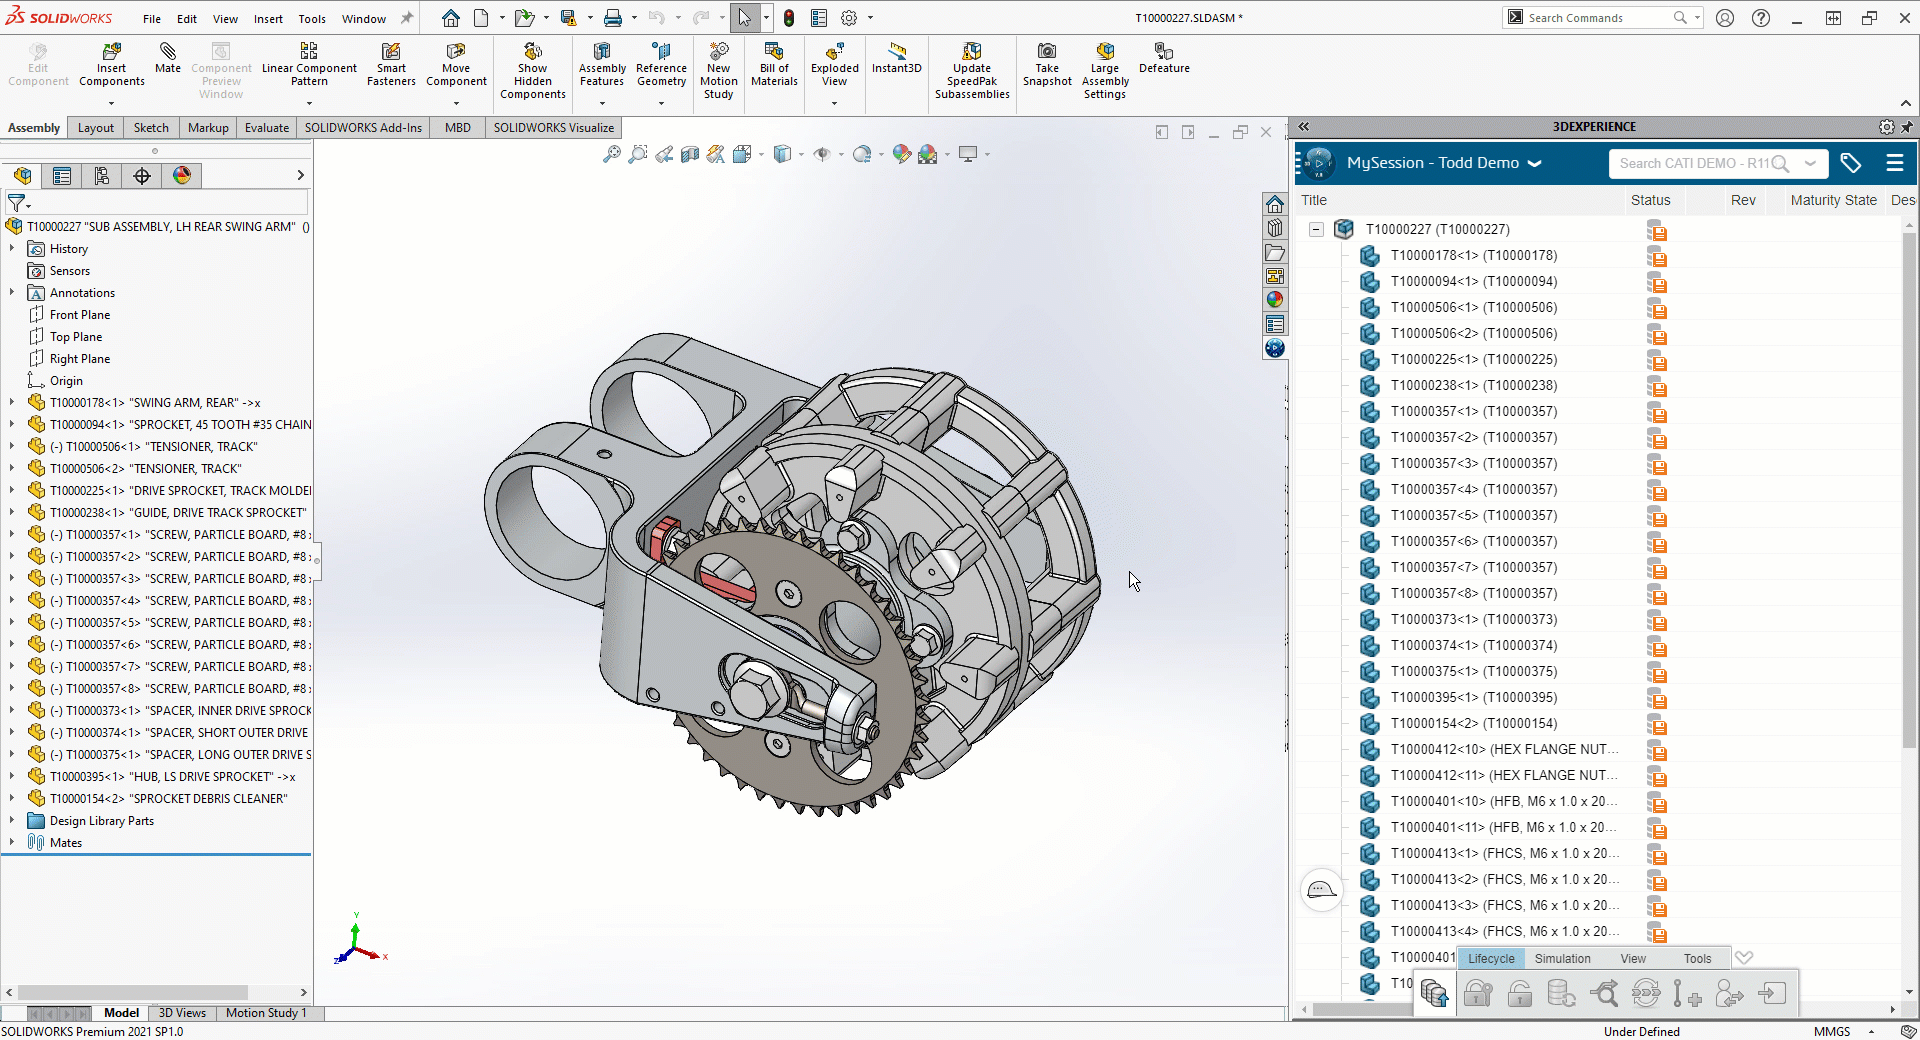Click the Save with Options lifecycle icon
Screen dimensions: 1920x1040
[x=1435, y=993]
